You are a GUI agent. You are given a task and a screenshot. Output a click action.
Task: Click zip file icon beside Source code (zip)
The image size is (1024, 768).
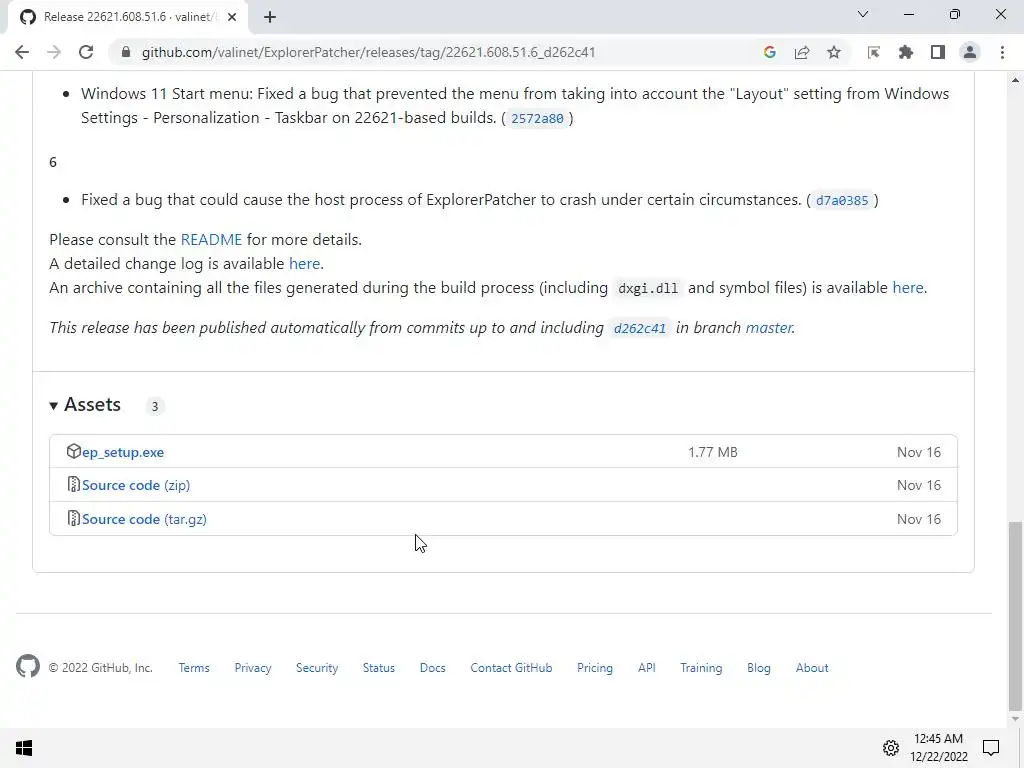74,485
